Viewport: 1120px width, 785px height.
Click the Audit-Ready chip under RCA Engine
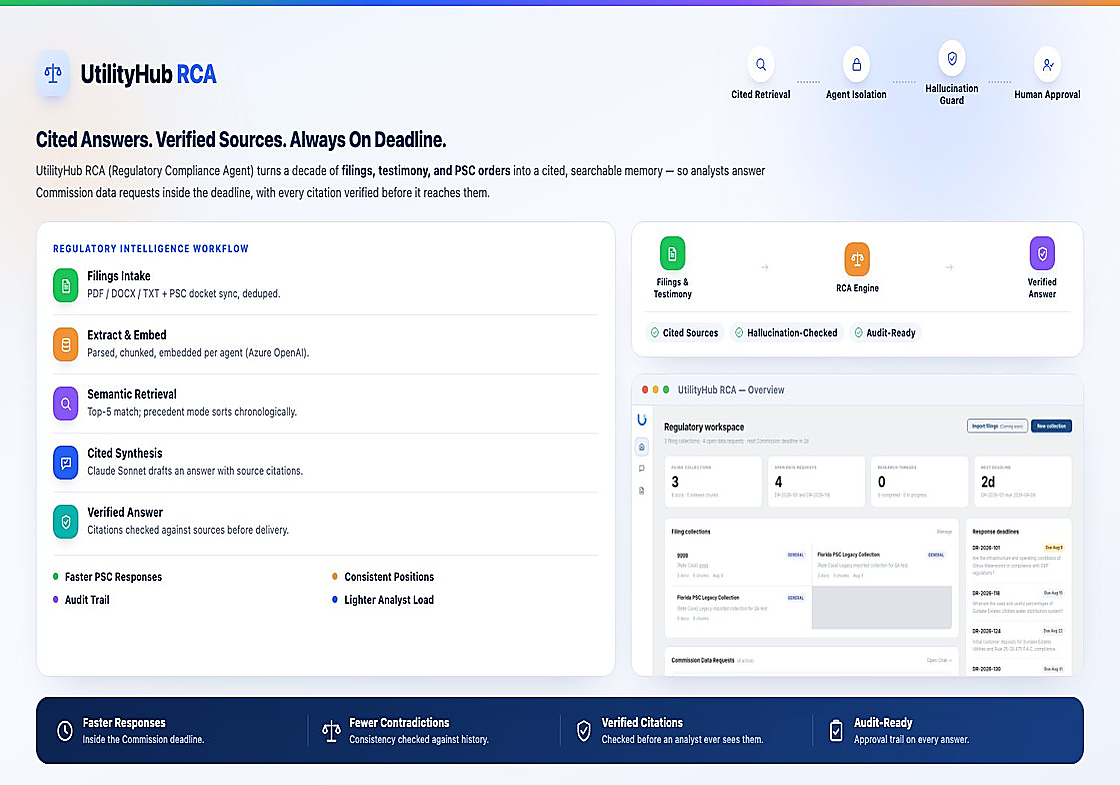pos(884,332)
